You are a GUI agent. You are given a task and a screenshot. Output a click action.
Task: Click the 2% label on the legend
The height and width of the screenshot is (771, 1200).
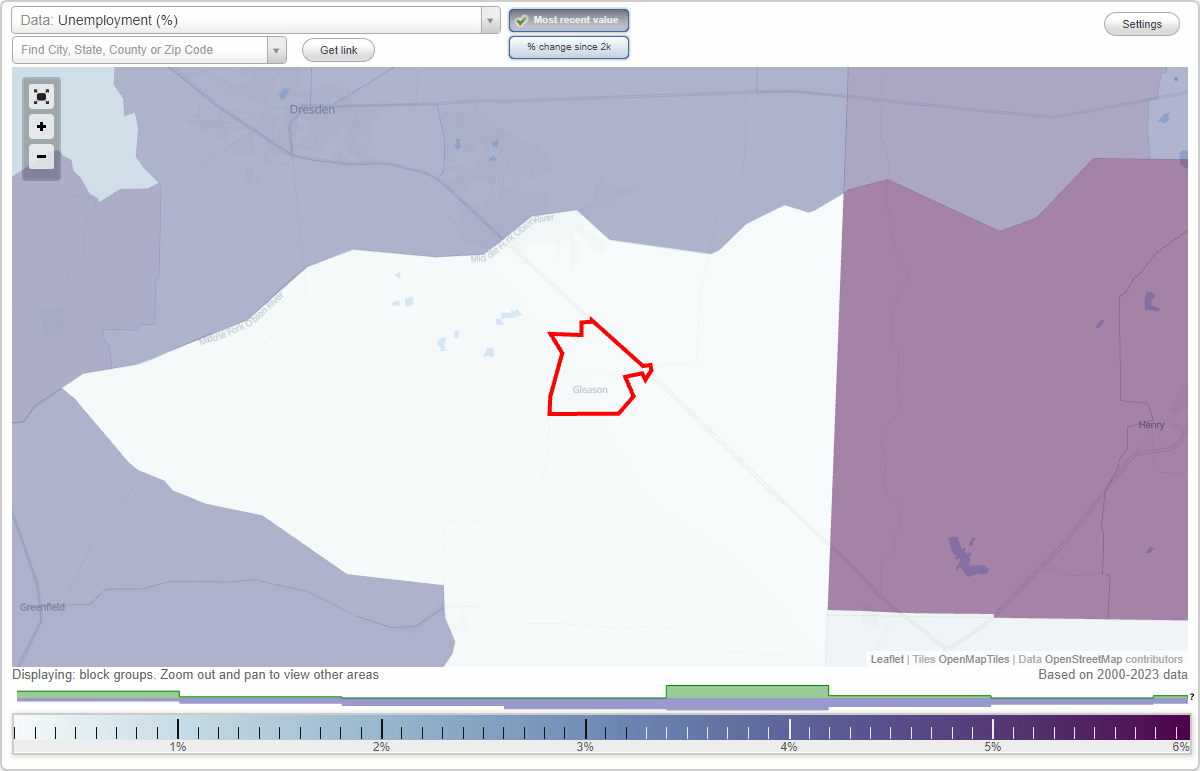tap(381, 747)
